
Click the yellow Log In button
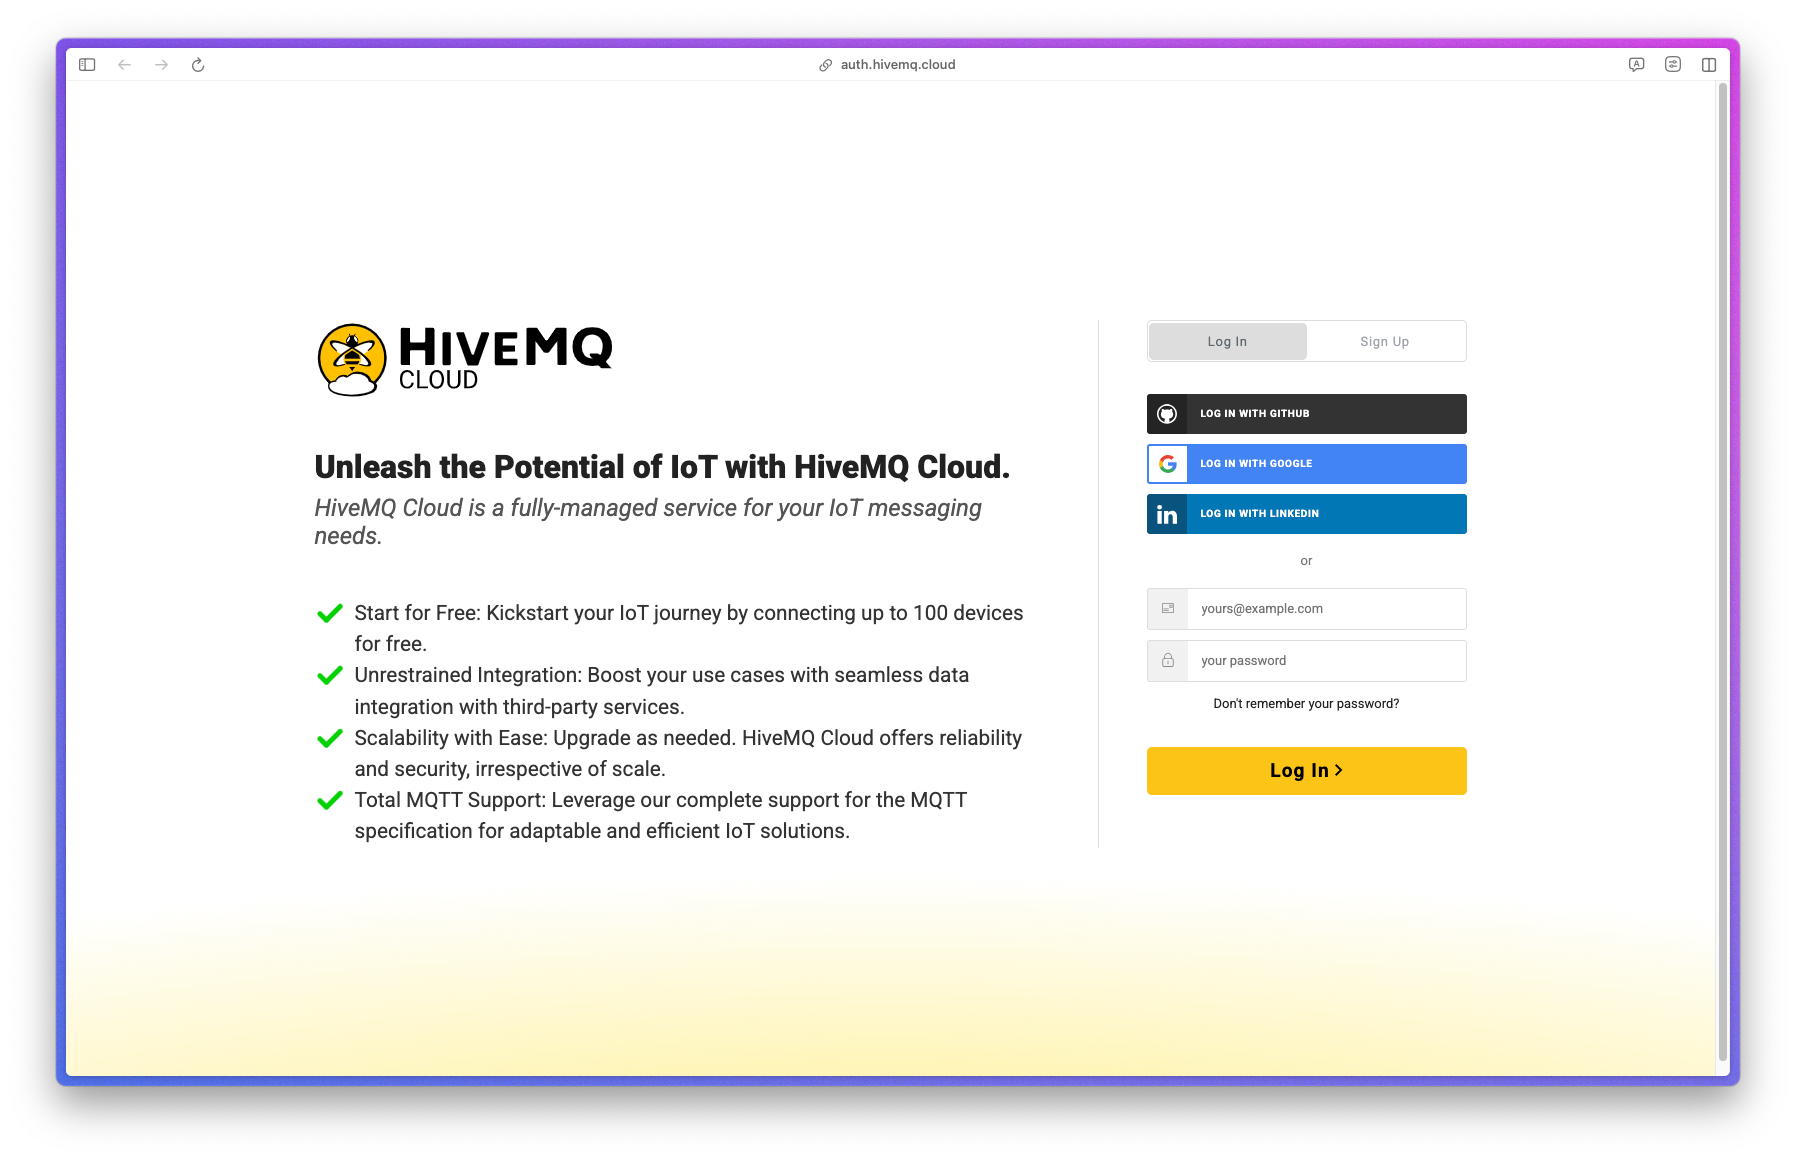point(1307,771)
